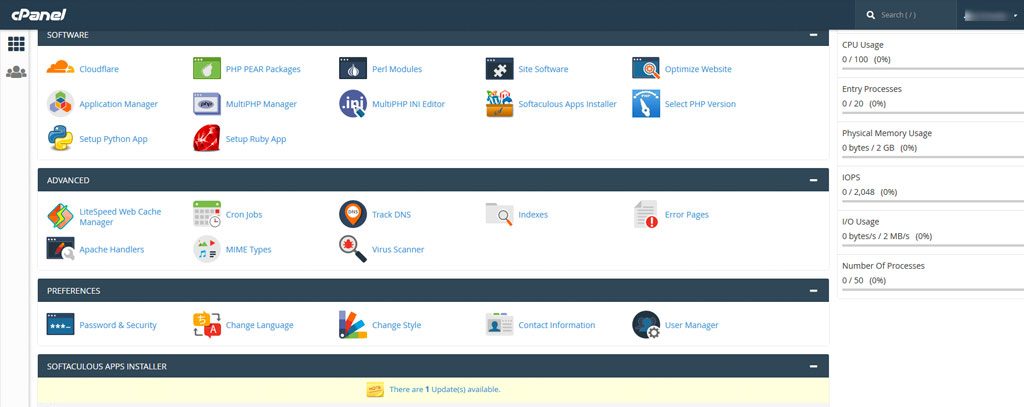This screenshot has width=1024, height=407.
Task: Open the home grid view in sidebar
Action: tap(16, 44)
